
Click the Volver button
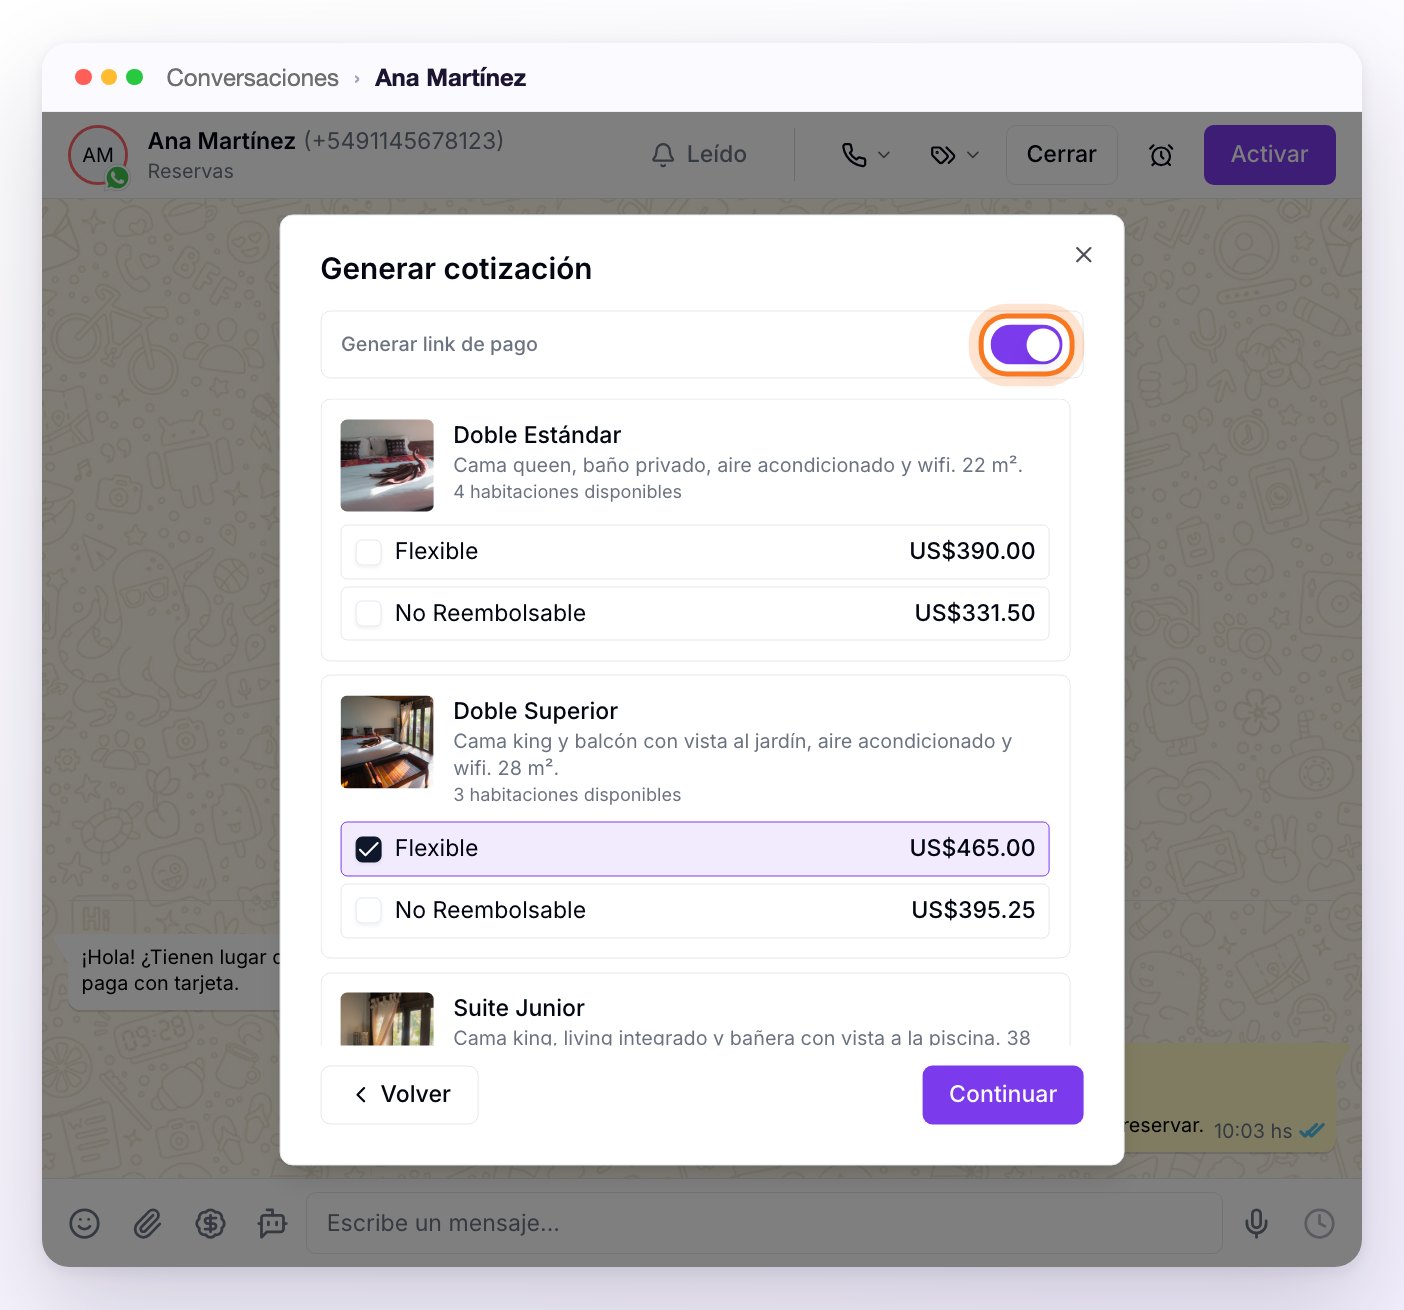[399, 1094]
